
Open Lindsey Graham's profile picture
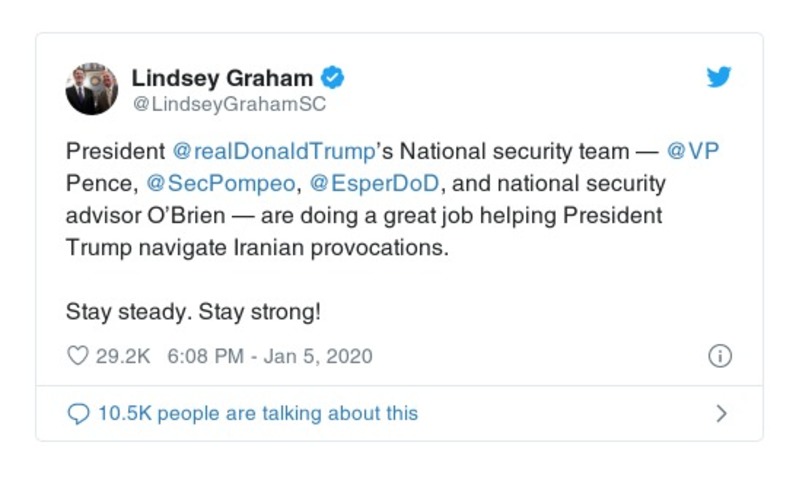(91, 89)
